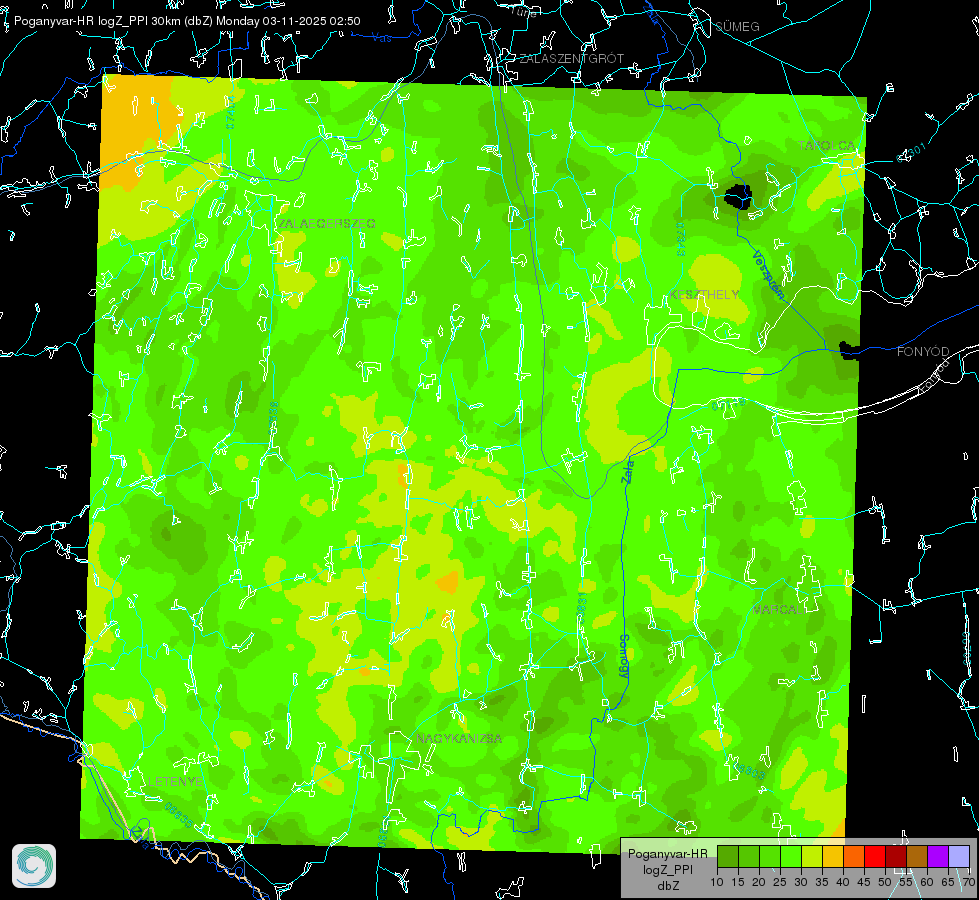
Task: Click the lavender 65–70 dBZ legend swatch
Action: click(959, 856)
